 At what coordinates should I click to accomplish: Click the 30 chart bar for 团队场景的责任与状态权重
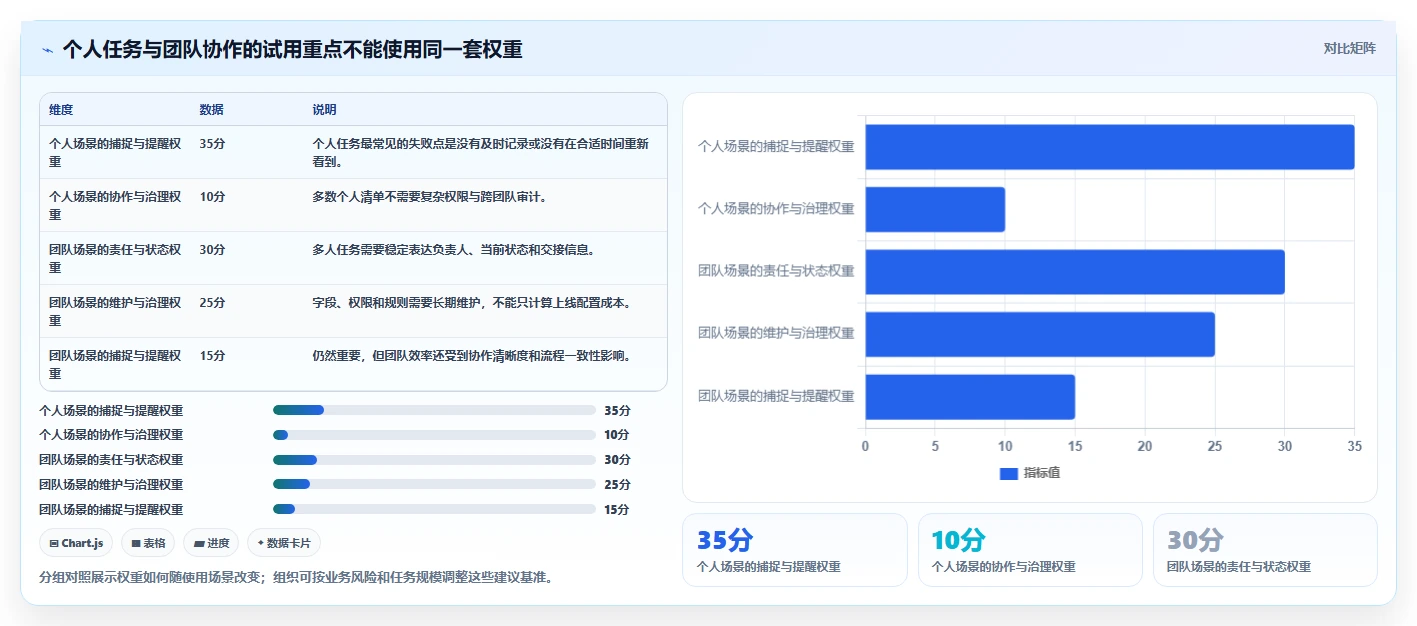click(x=1075, y=272)
